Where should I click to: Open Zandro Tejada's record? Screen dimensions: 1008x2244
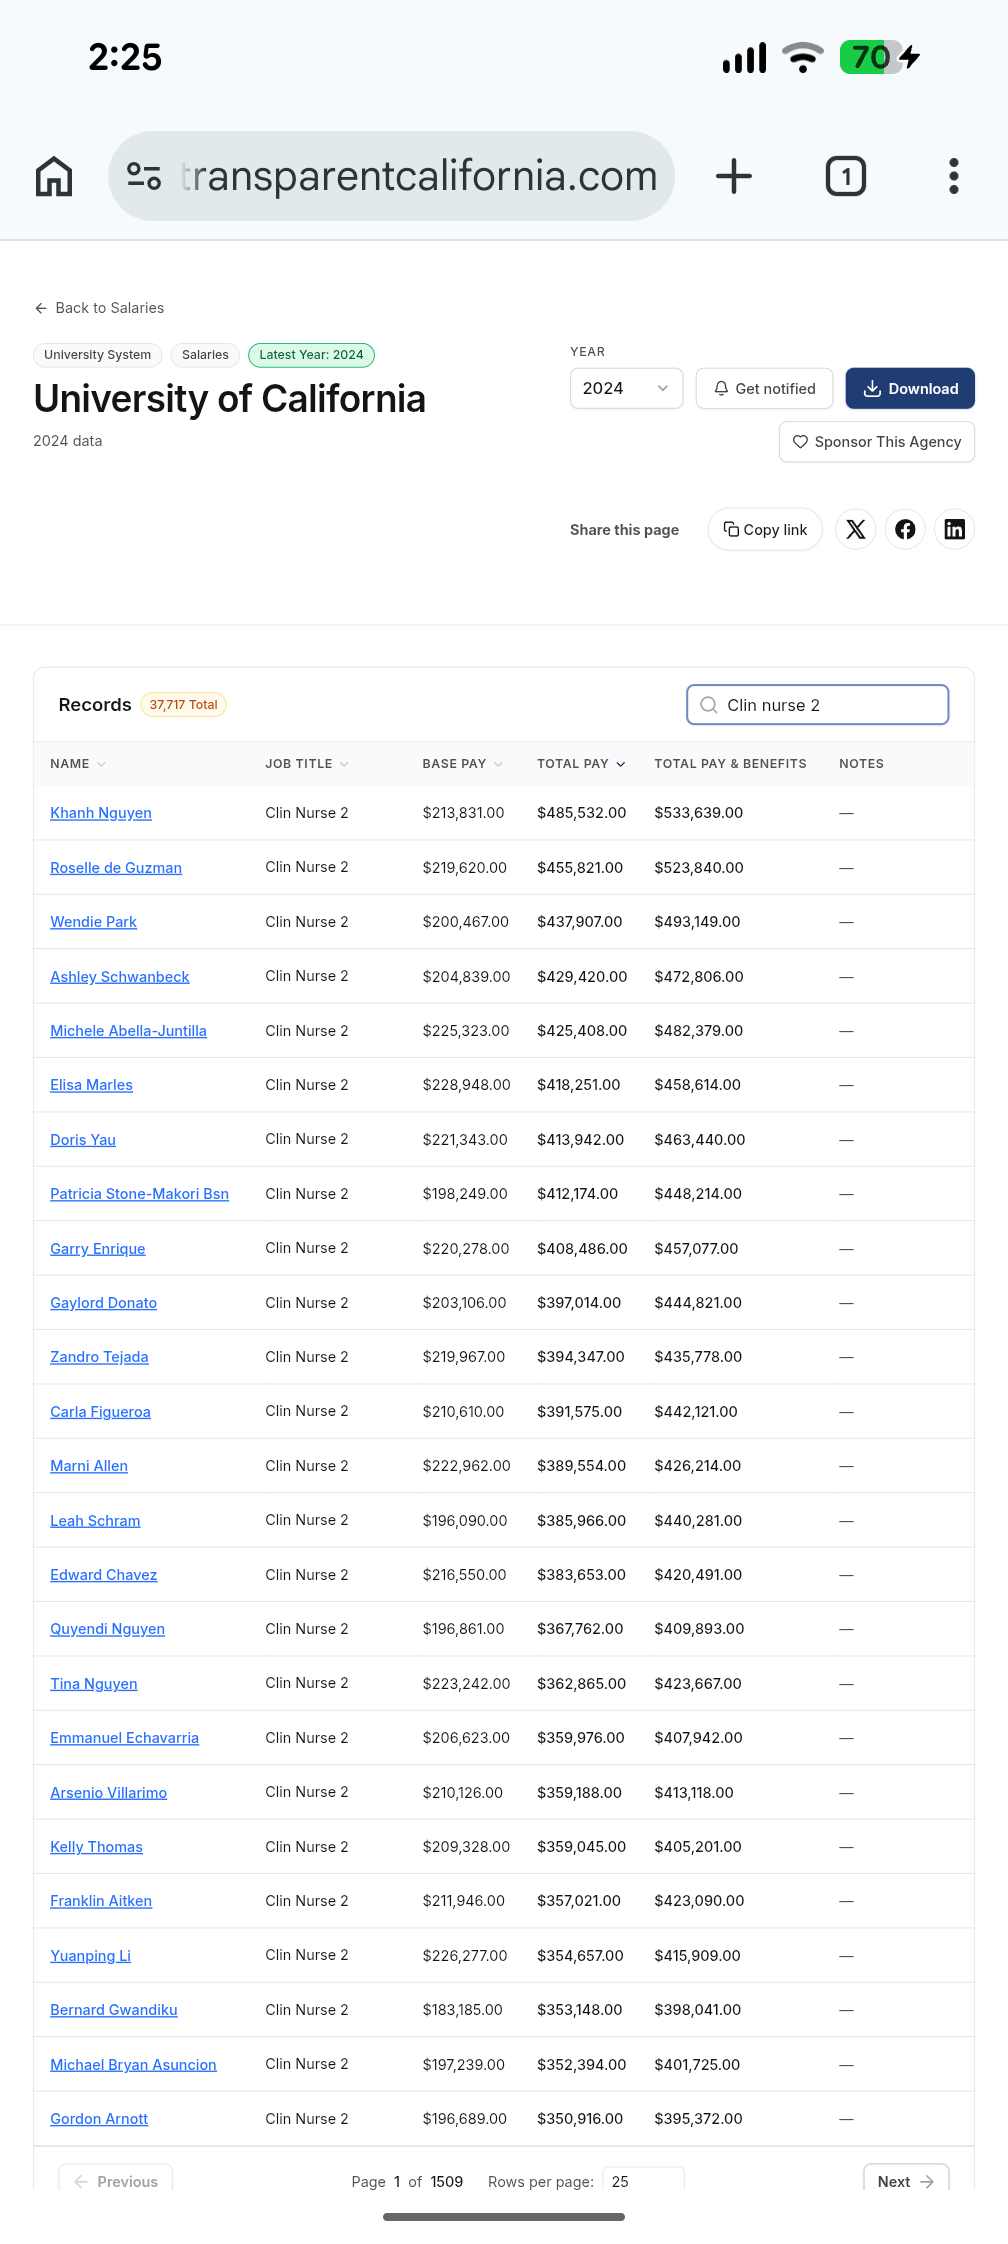pyautogui.click(x=99, y=1357)
